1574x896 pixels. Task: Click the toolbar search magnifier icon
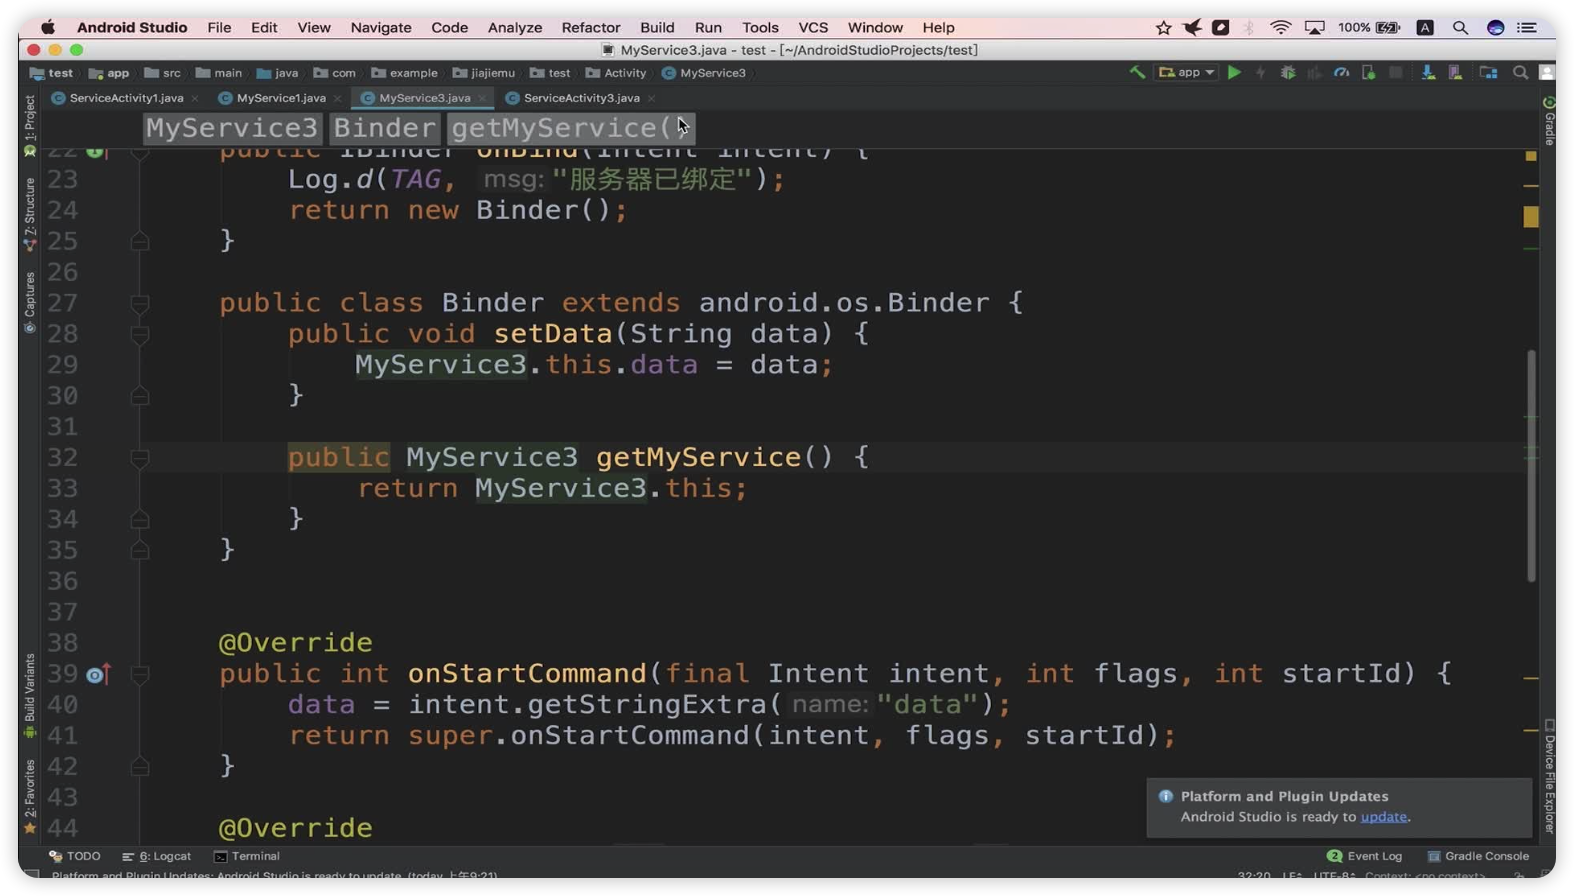[x=1520, y=72]
